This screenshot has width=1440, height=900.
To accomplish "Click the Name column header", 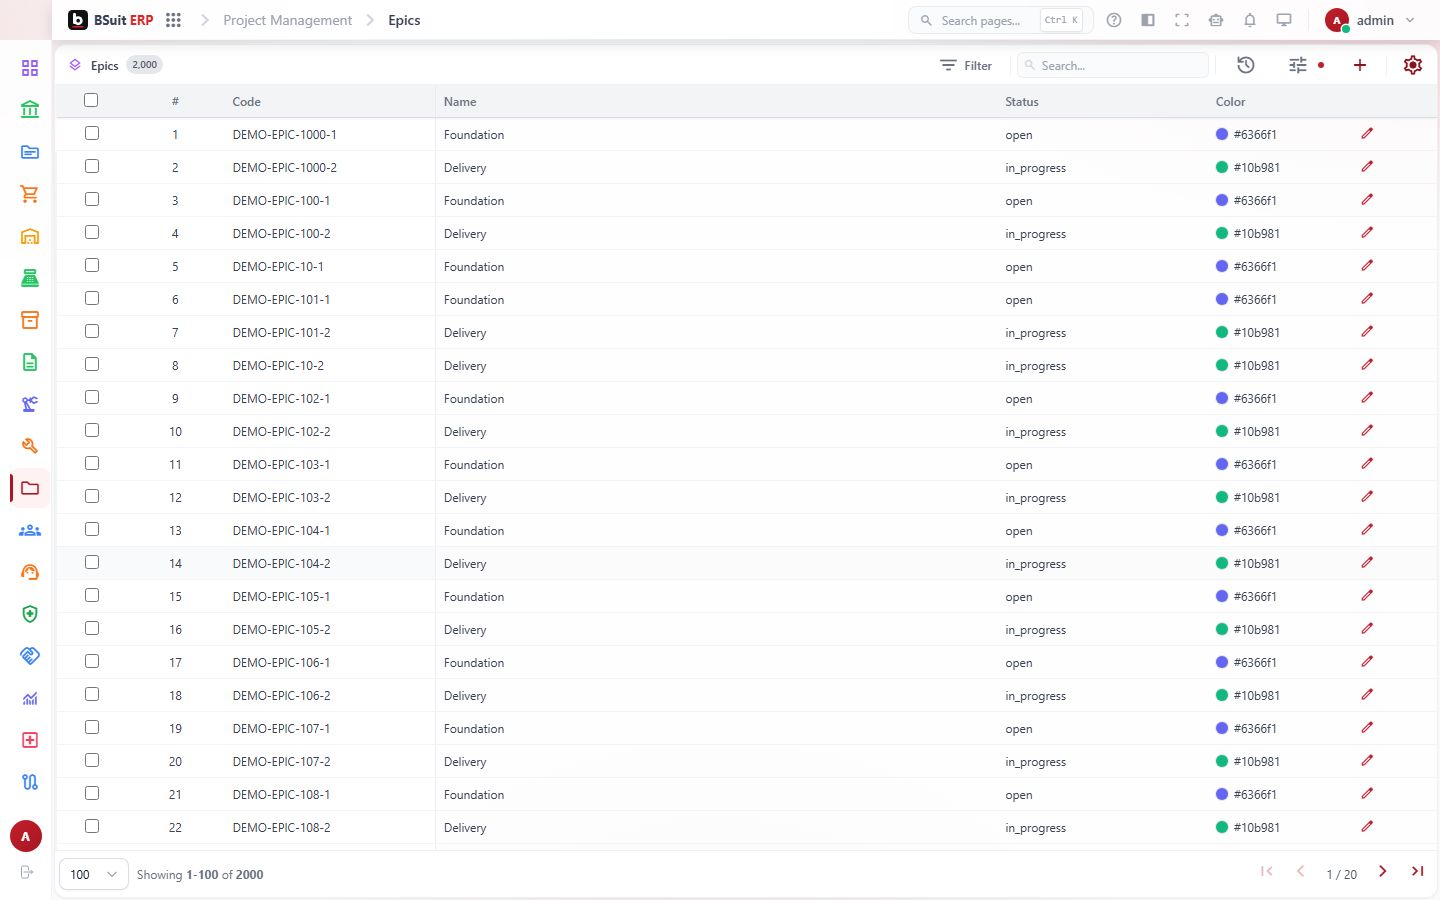I will pyautogui.click(x=460, y=102).
